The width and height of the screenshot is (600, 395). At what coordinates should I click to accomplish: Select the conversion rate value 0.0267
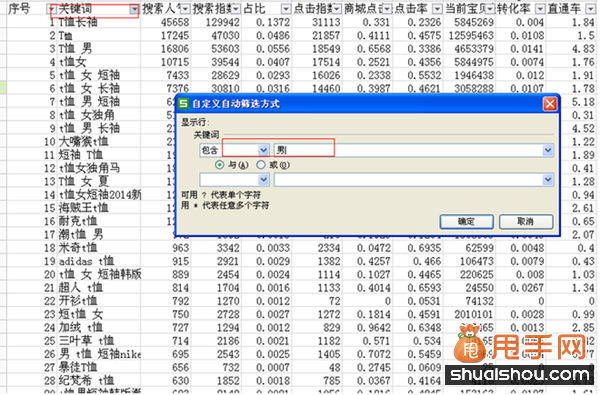pos(527,287)
